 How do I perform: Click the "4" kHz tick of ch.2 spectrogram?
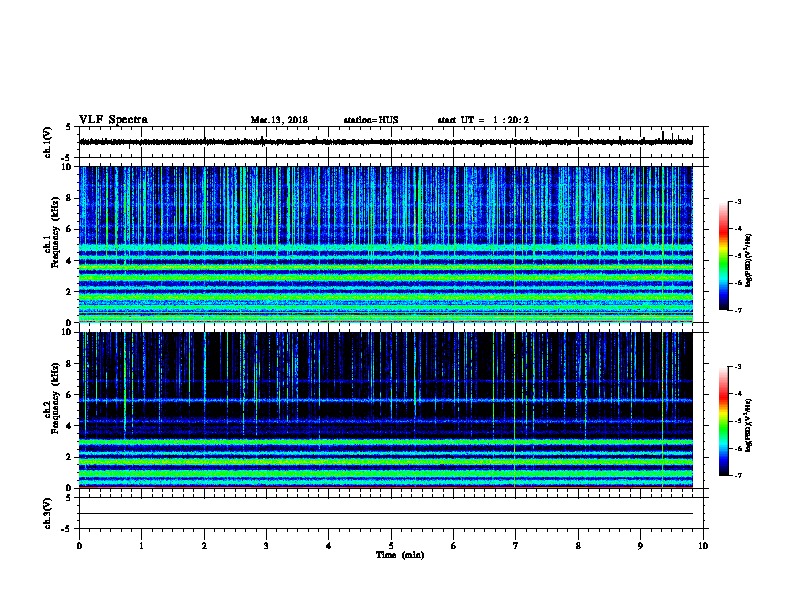tap(70, 426)
